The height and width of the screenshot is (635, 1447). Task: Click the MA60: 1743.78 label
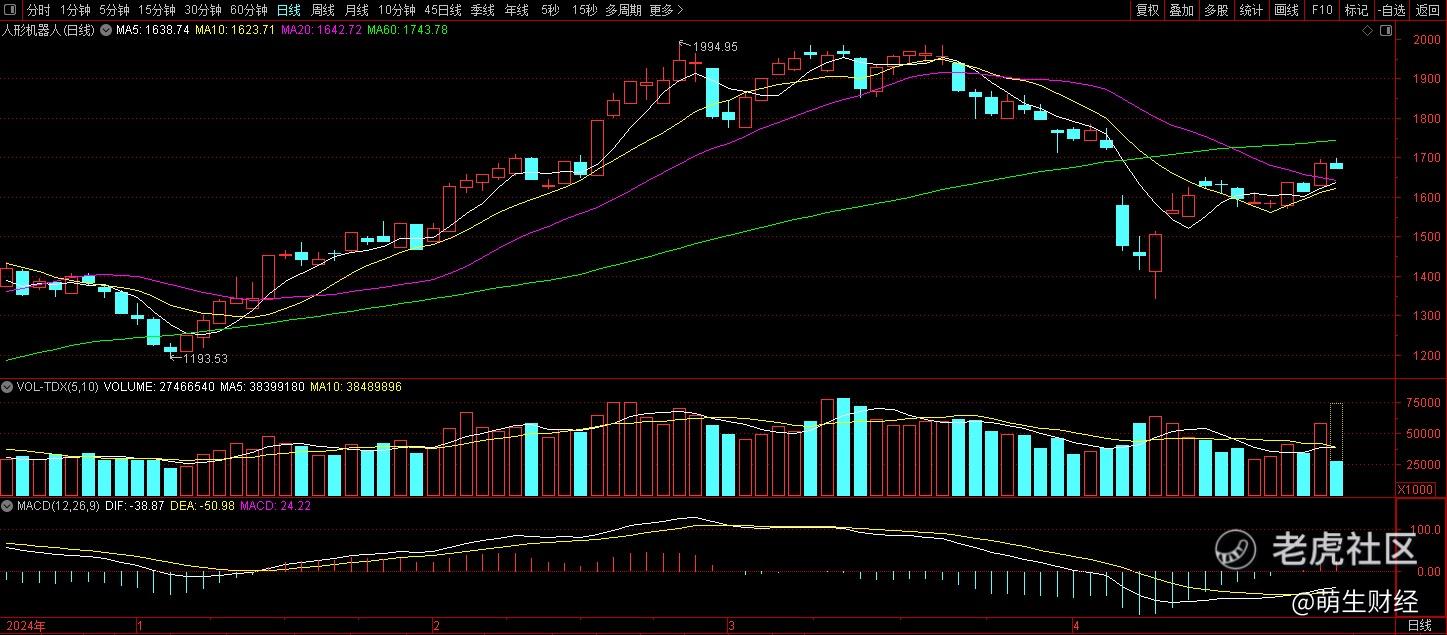point(407,30)
